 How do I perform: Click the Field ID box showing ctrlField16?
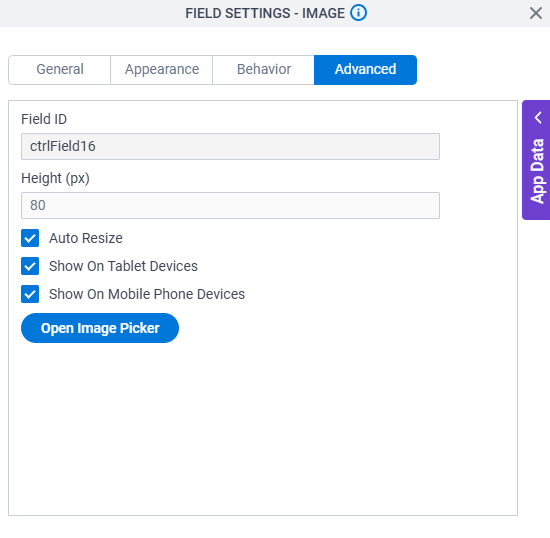click(x=230, y=146)
